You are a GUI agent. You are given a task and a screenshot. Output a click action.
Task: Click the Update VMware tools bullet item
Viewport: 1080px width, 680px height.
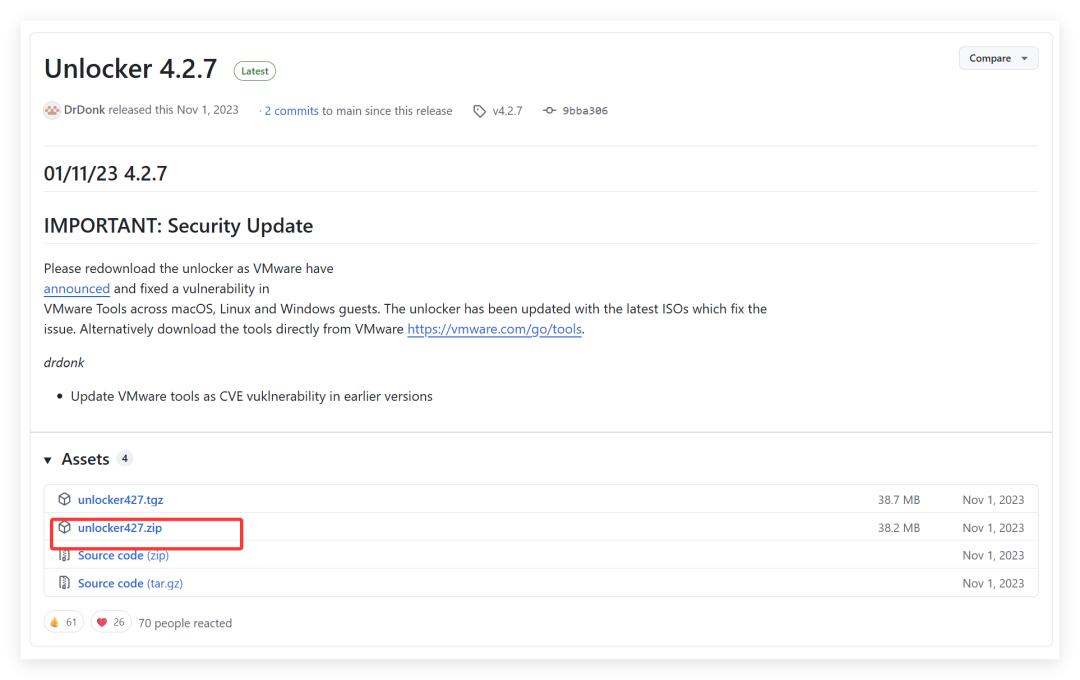(251, 397)
